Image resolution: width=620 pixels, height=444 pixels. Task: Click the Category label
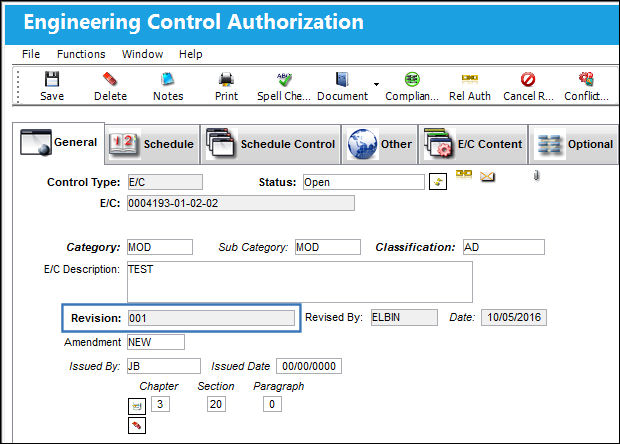(93, 247)
